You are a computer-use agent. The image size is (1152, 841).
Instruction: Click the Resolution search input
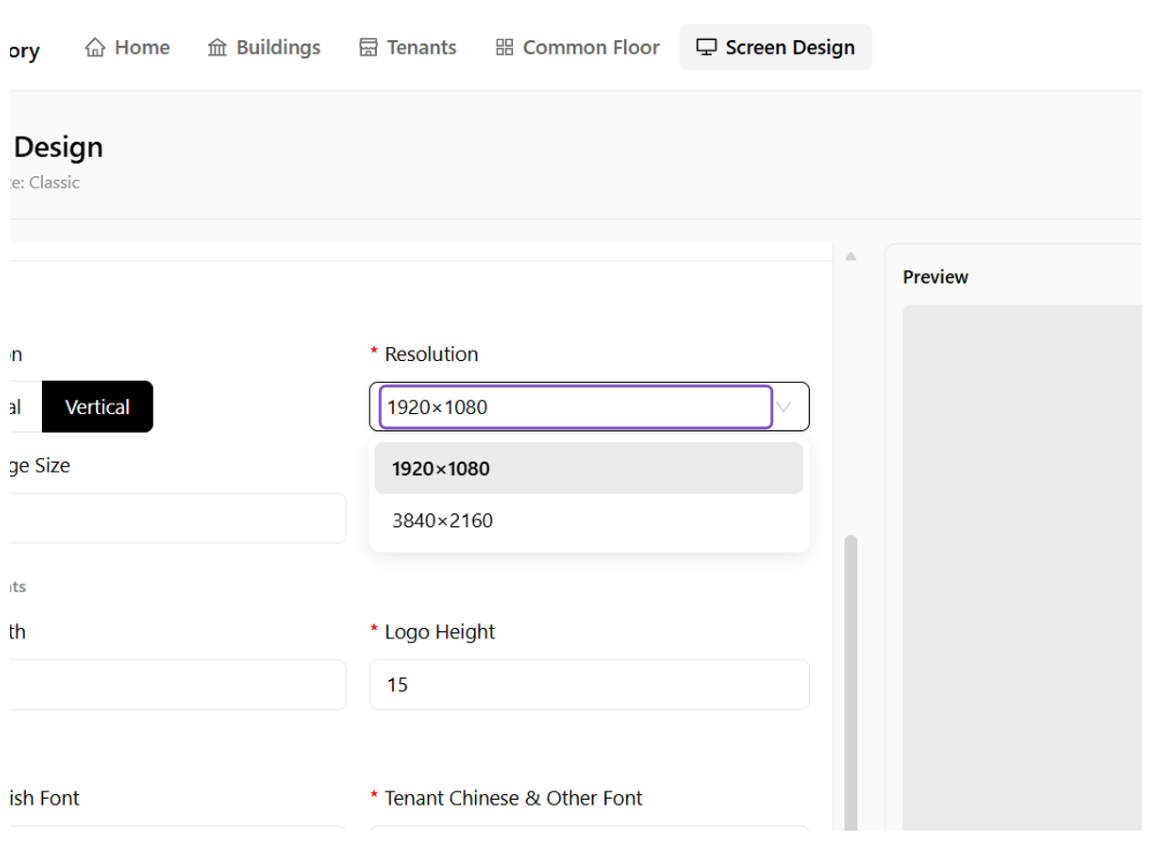coord(575,407)
